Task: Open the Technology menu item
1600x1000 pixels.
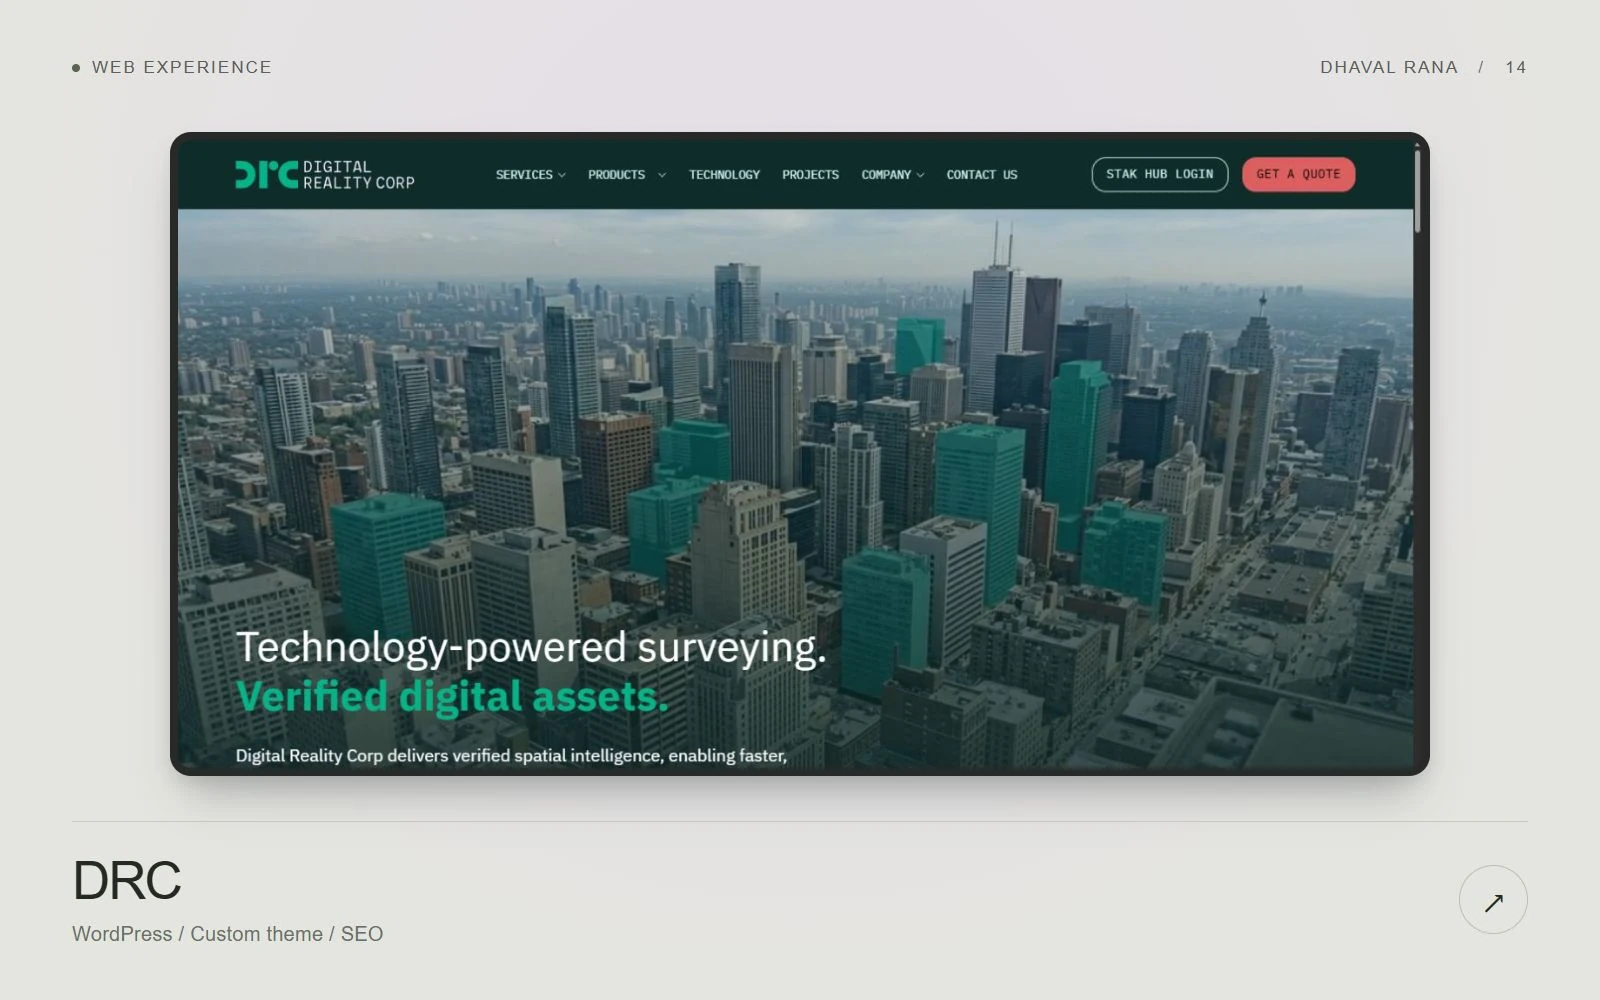Action: point(724,175)
